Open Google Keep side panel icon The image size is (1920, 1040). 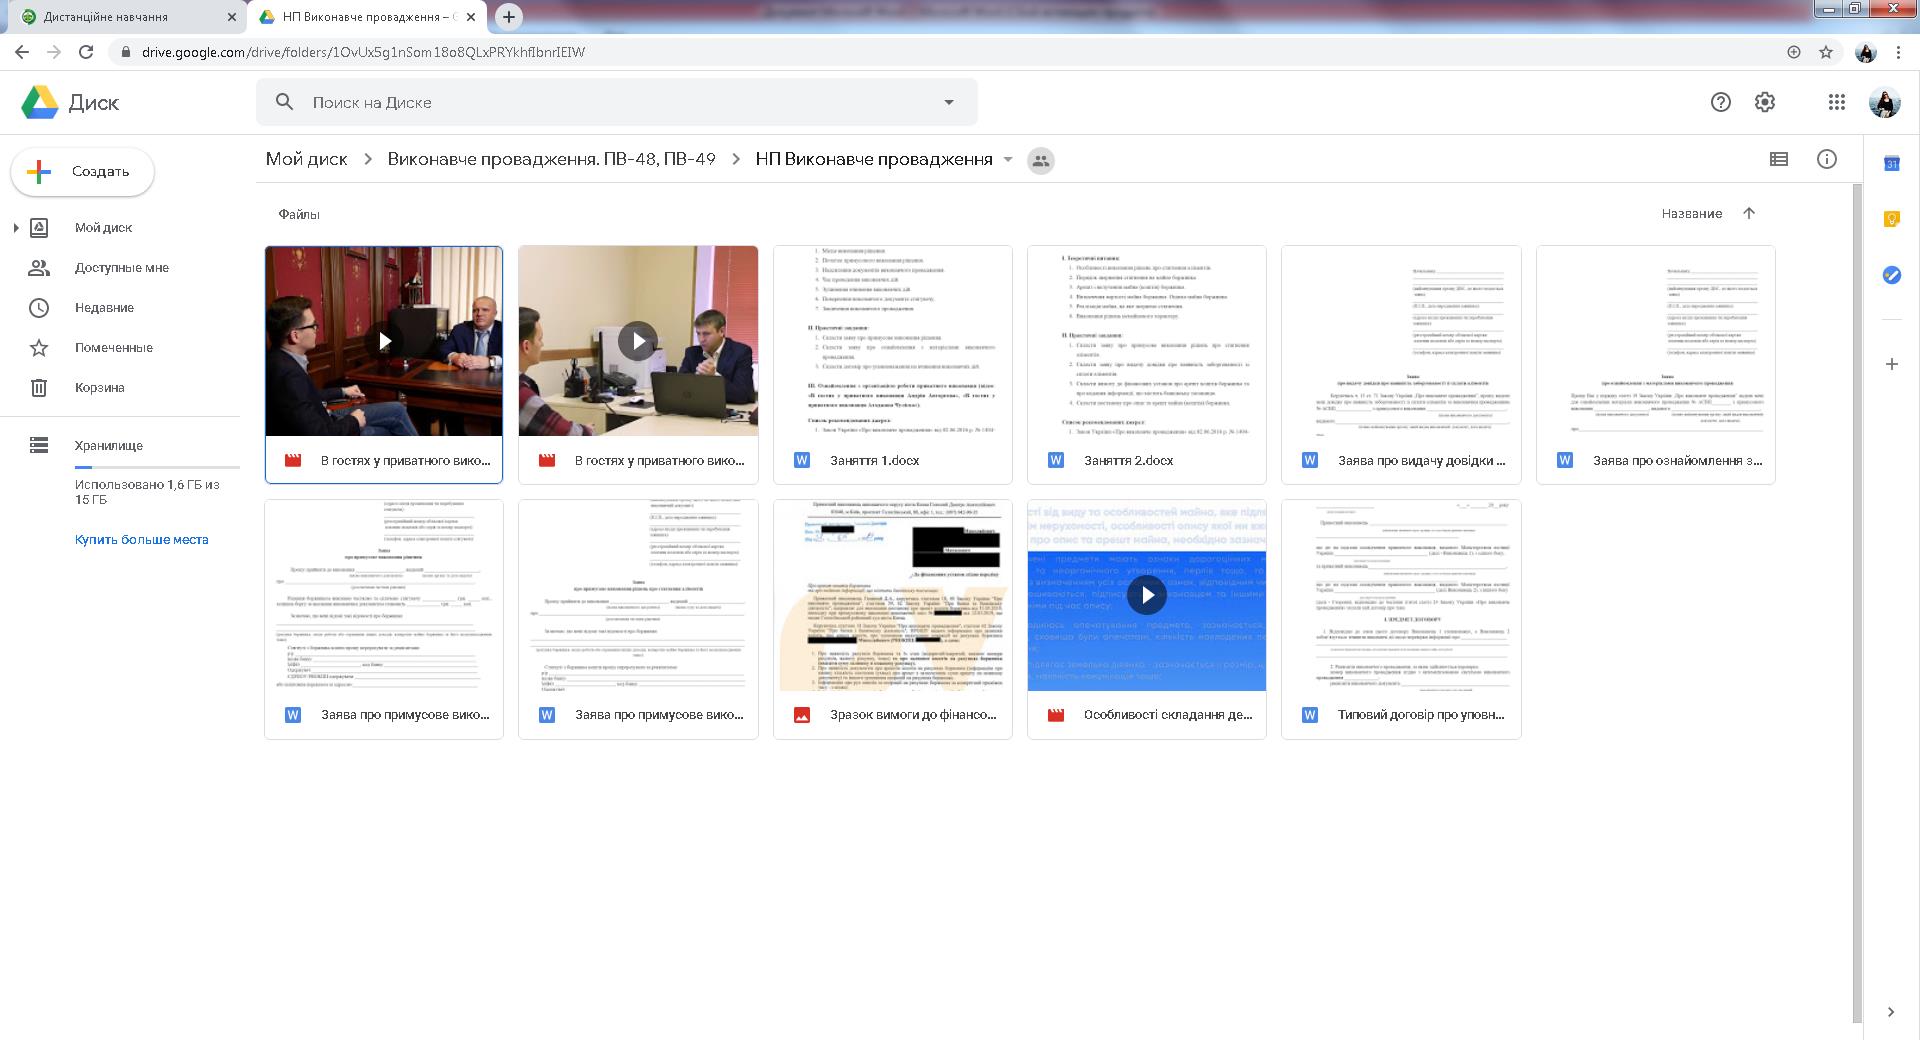click(1891, 219)
